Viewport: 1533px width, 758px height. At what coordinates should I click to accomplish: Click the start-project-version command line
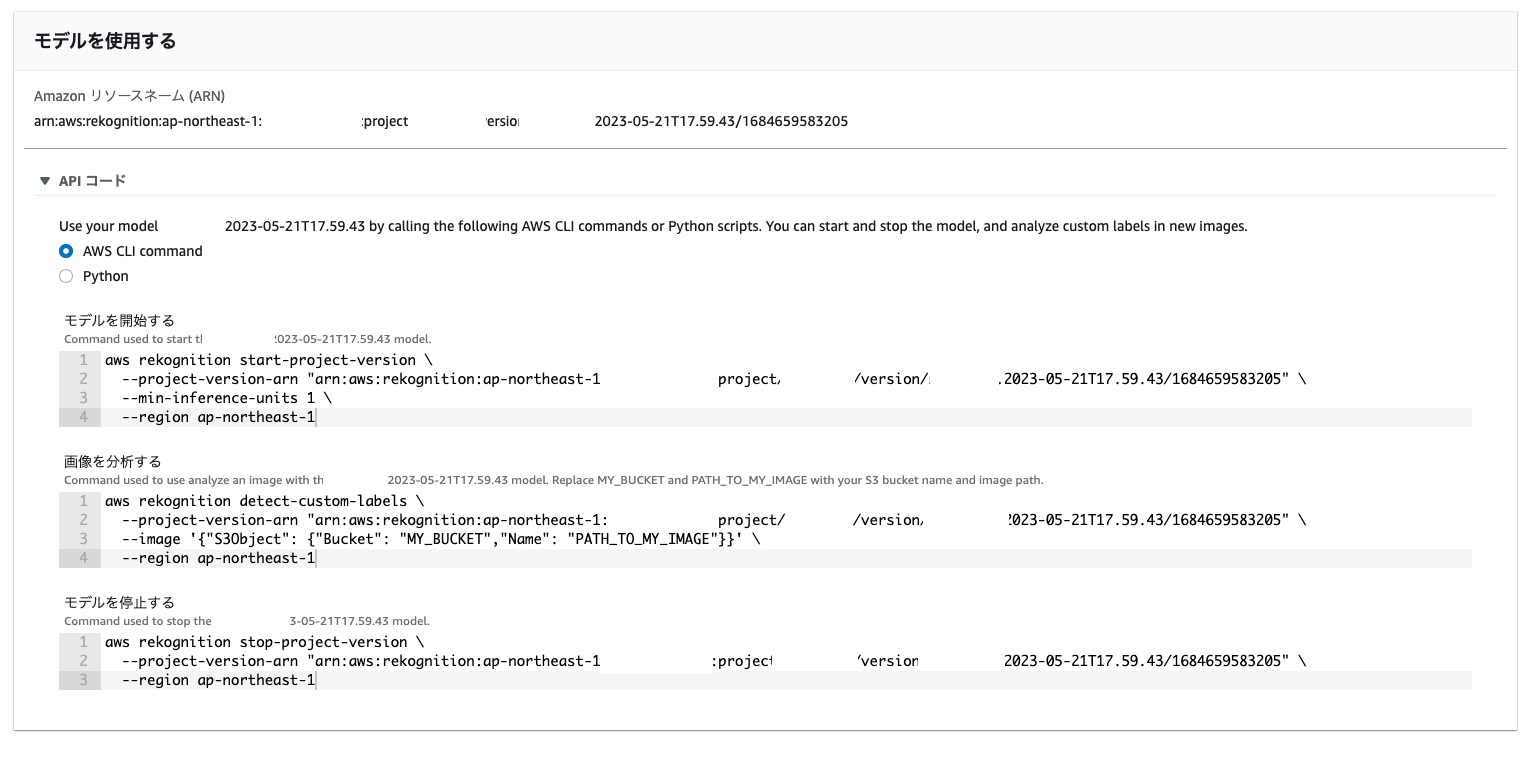tap(270, 360)
